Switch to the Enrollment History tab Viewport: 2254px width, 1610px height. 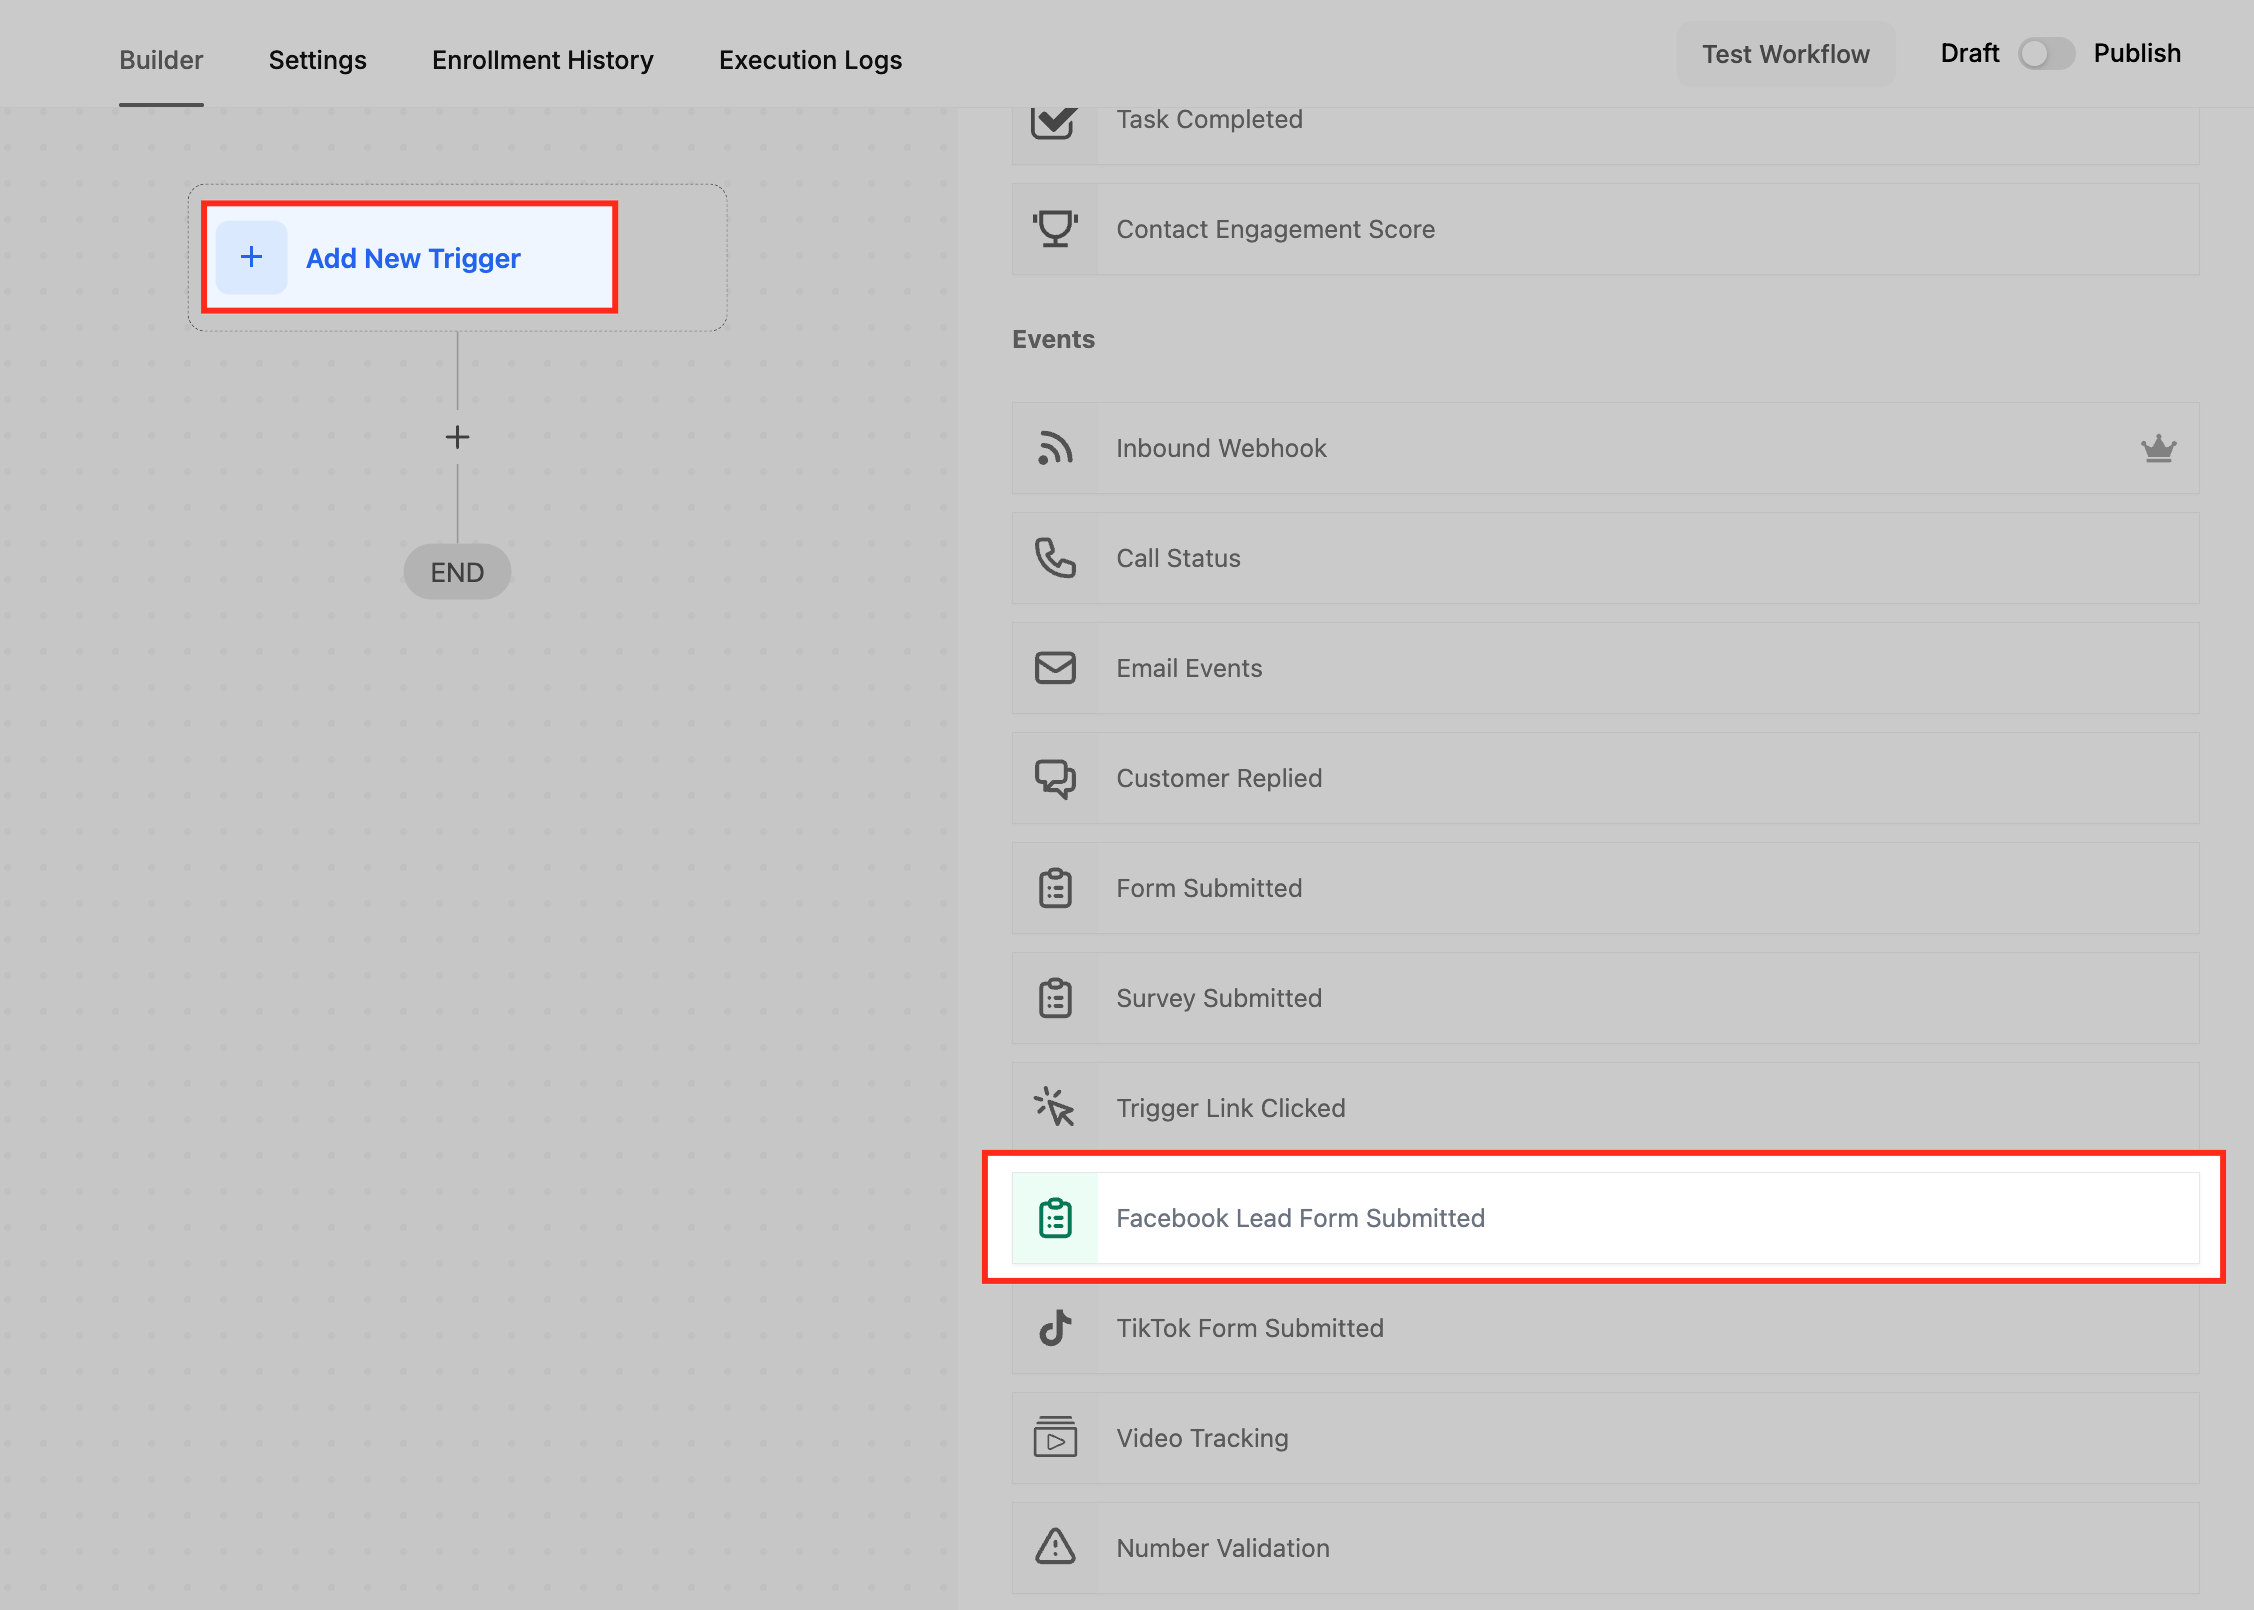[542, 60]
